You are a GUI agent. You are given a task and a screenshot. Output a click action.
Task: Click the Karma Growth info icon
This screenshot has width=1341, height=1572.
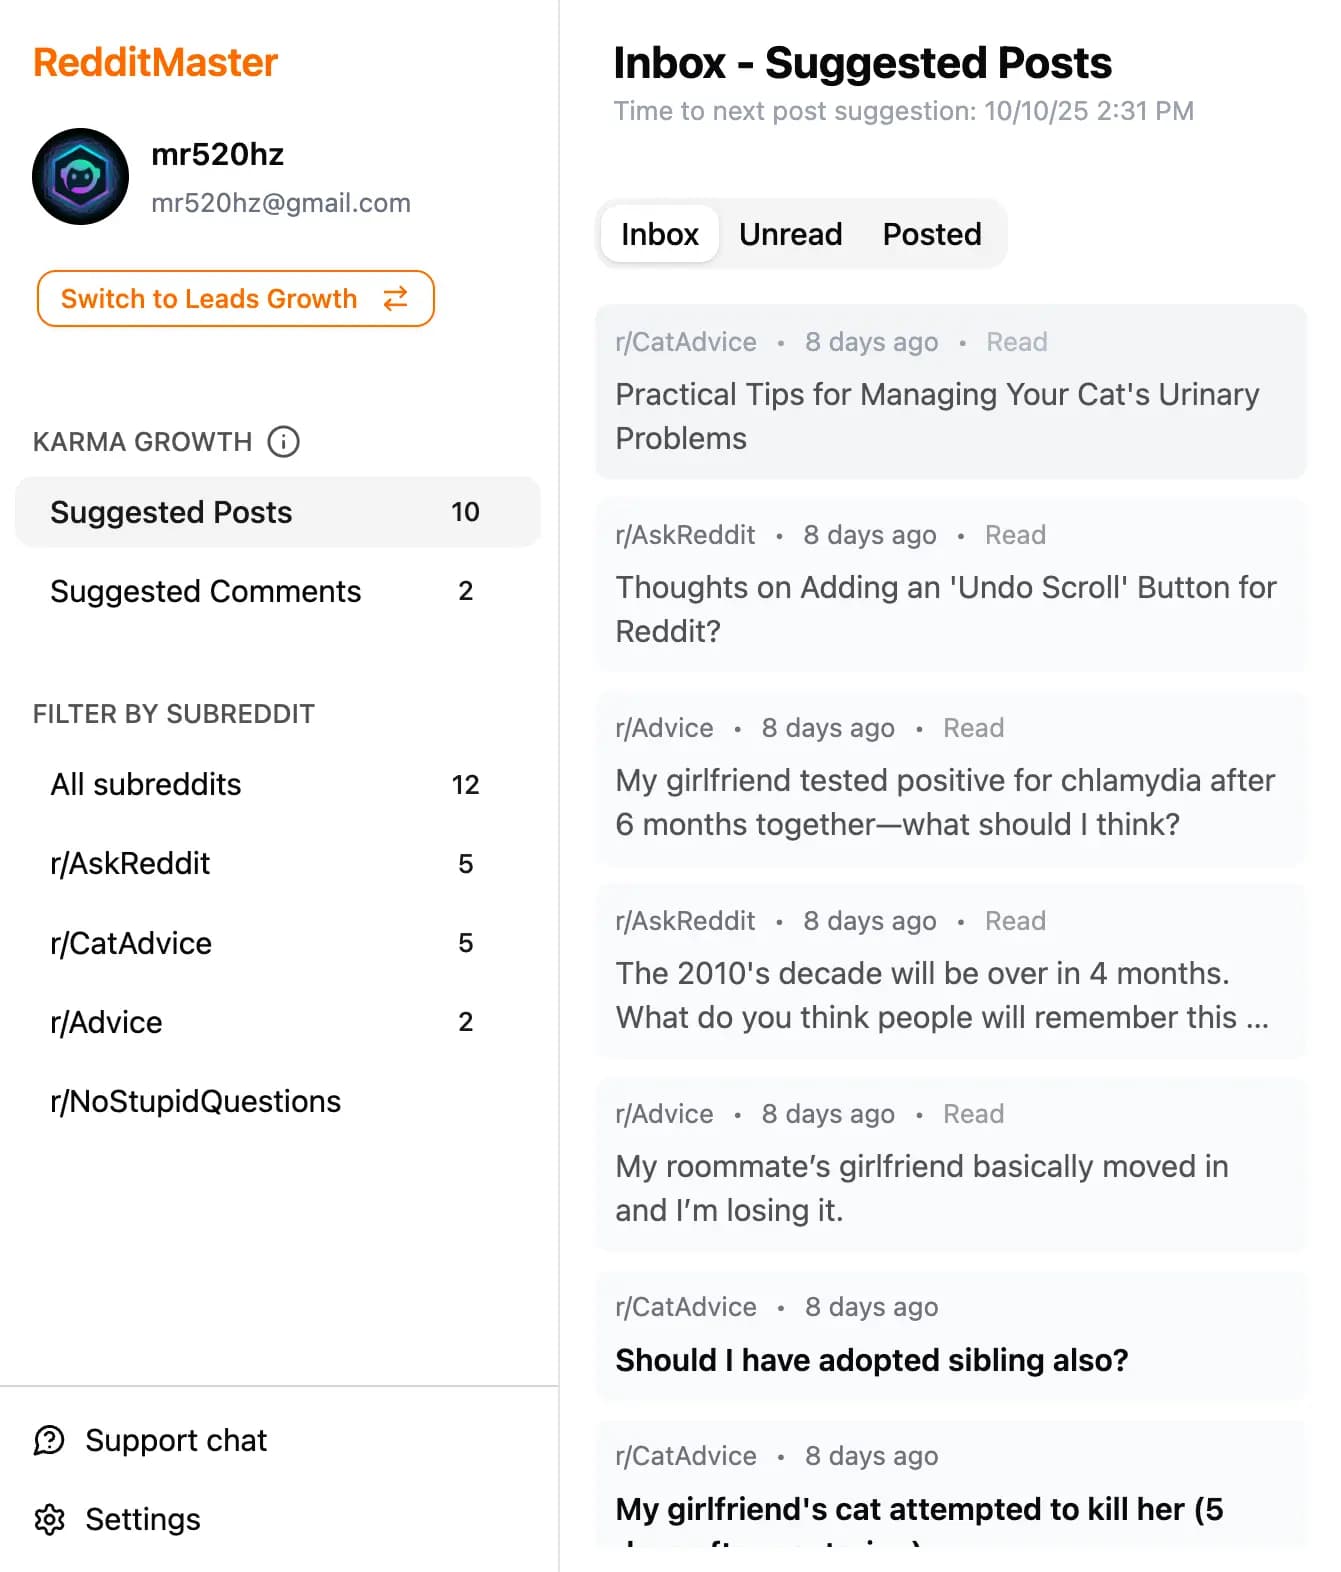[284, 442]
